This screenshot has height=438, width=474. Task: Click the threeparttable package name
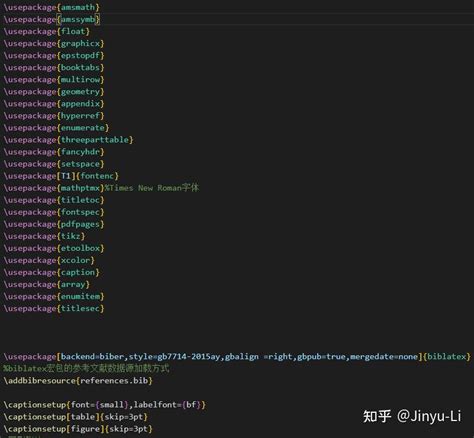pos(95,140)
